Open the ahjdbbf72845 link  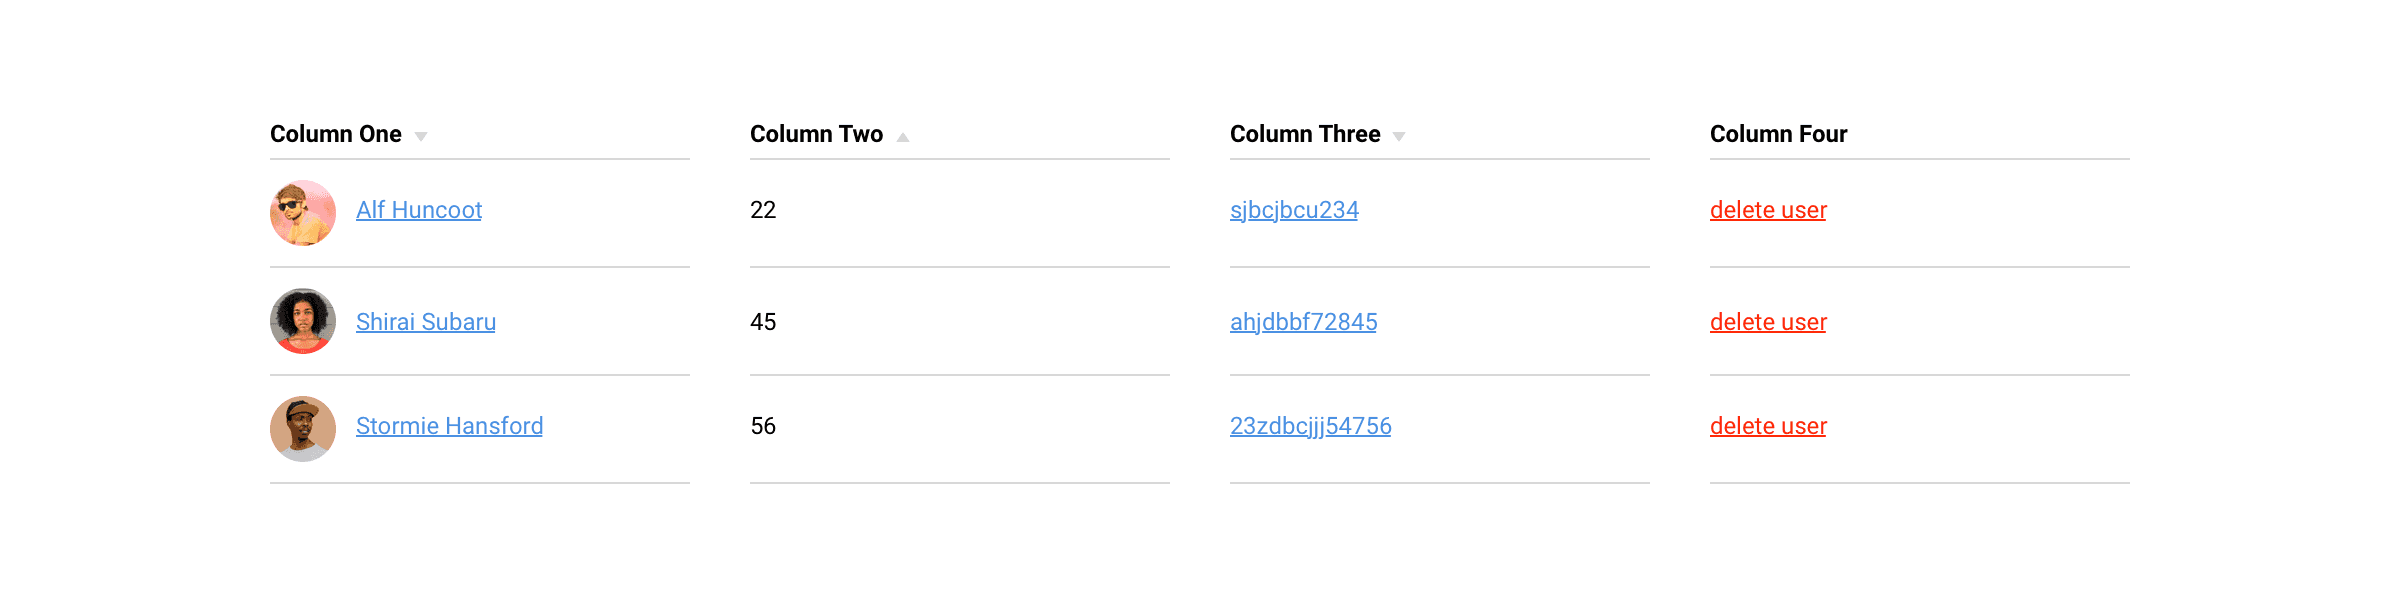[1303, 322]
